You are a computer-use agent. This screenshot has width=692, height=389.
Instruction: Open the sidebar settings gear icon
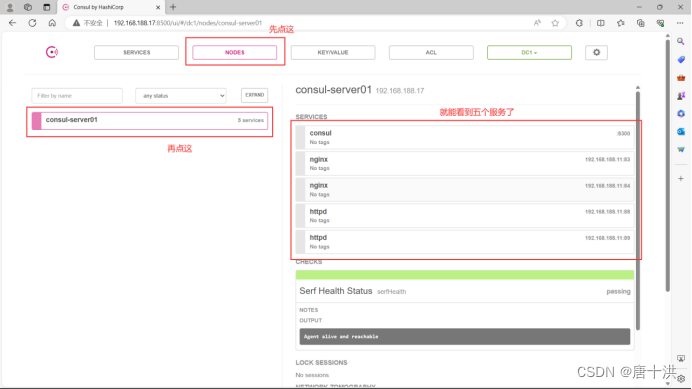[x=681, y=379]
